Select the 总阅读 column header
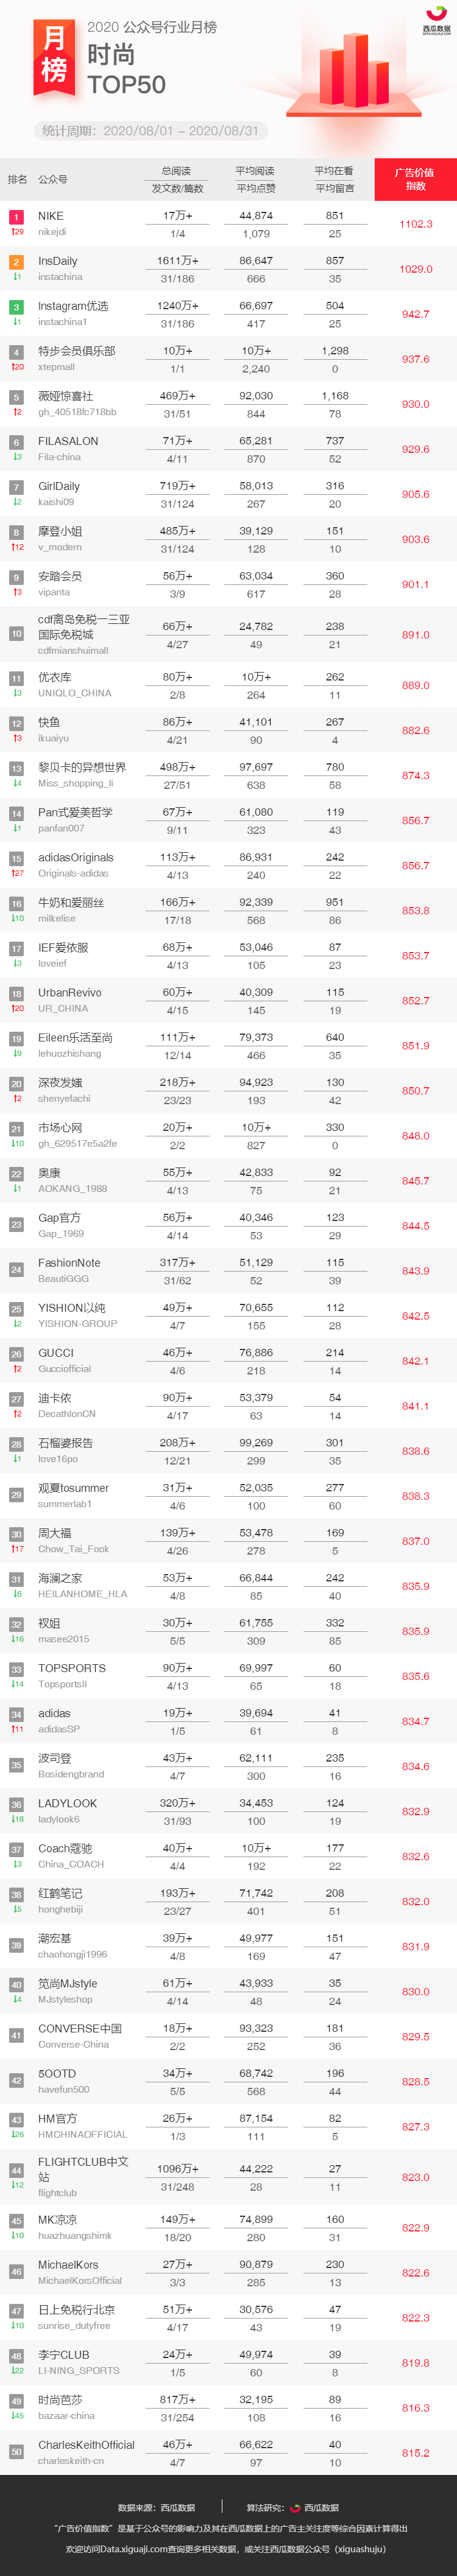The width and height of the screenshot is (457, 2576). click(176, 171)
